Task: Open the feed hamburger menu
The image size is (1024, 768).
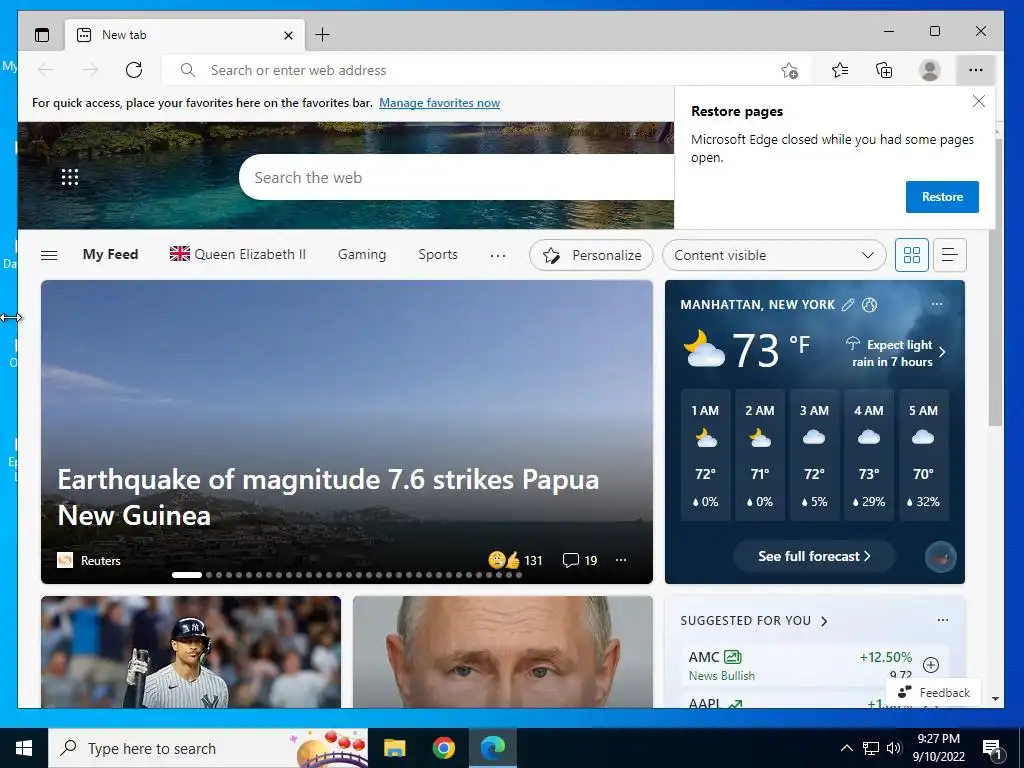Action: (x=49, y=255)
